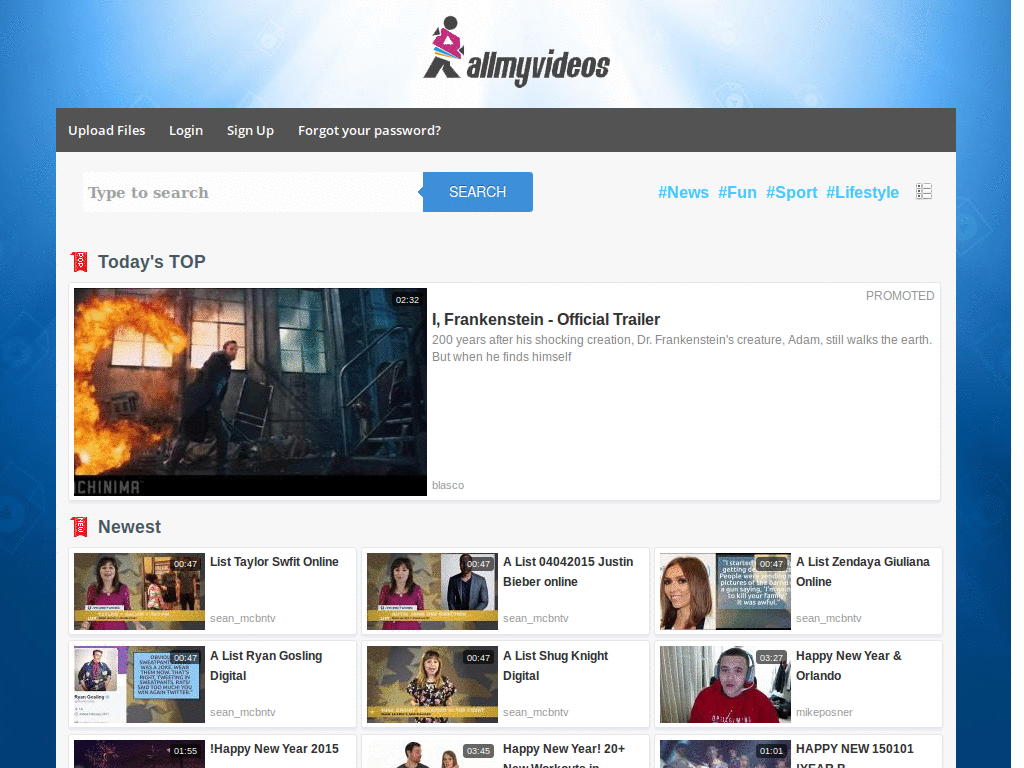Click the I, Frankenstein description text
This screenshot has height=768, width=1024.
pos(682,348)
